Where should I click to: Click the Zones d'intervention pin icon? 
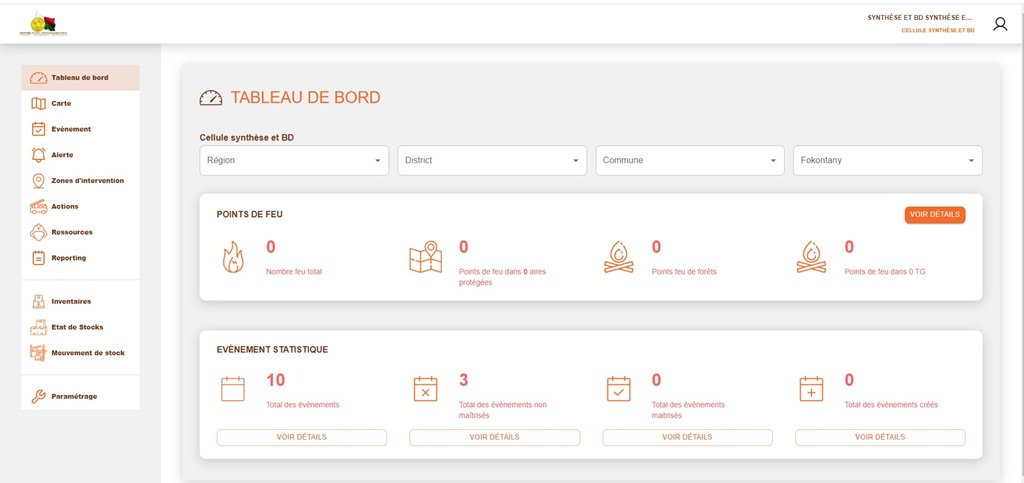[39, 181]
